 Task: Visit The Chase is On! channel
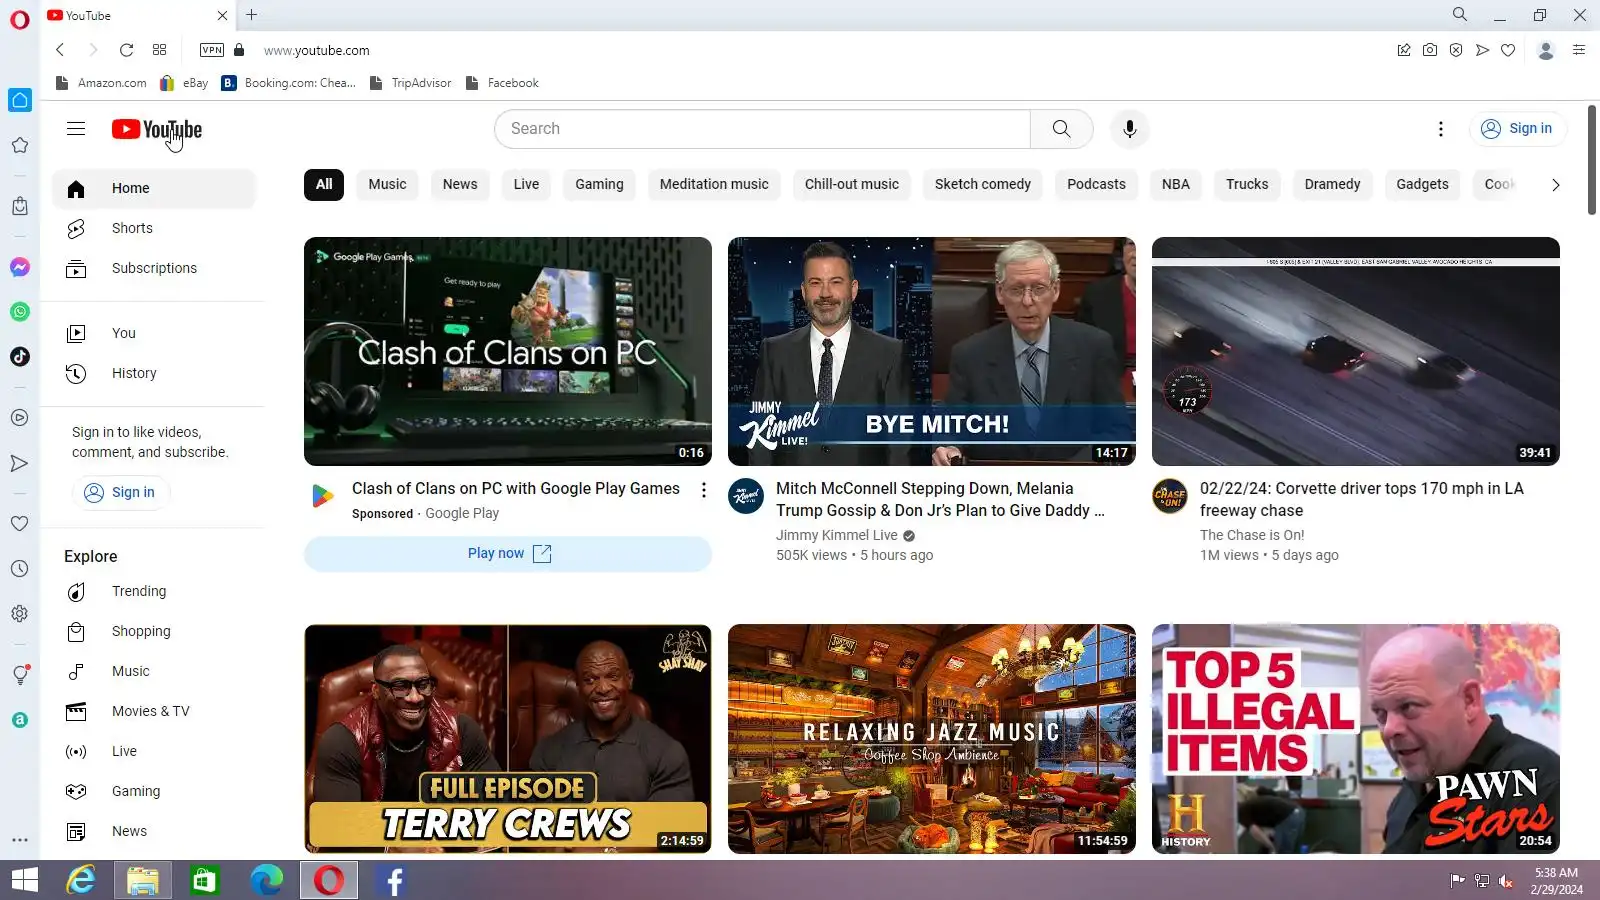point(1252,535)
